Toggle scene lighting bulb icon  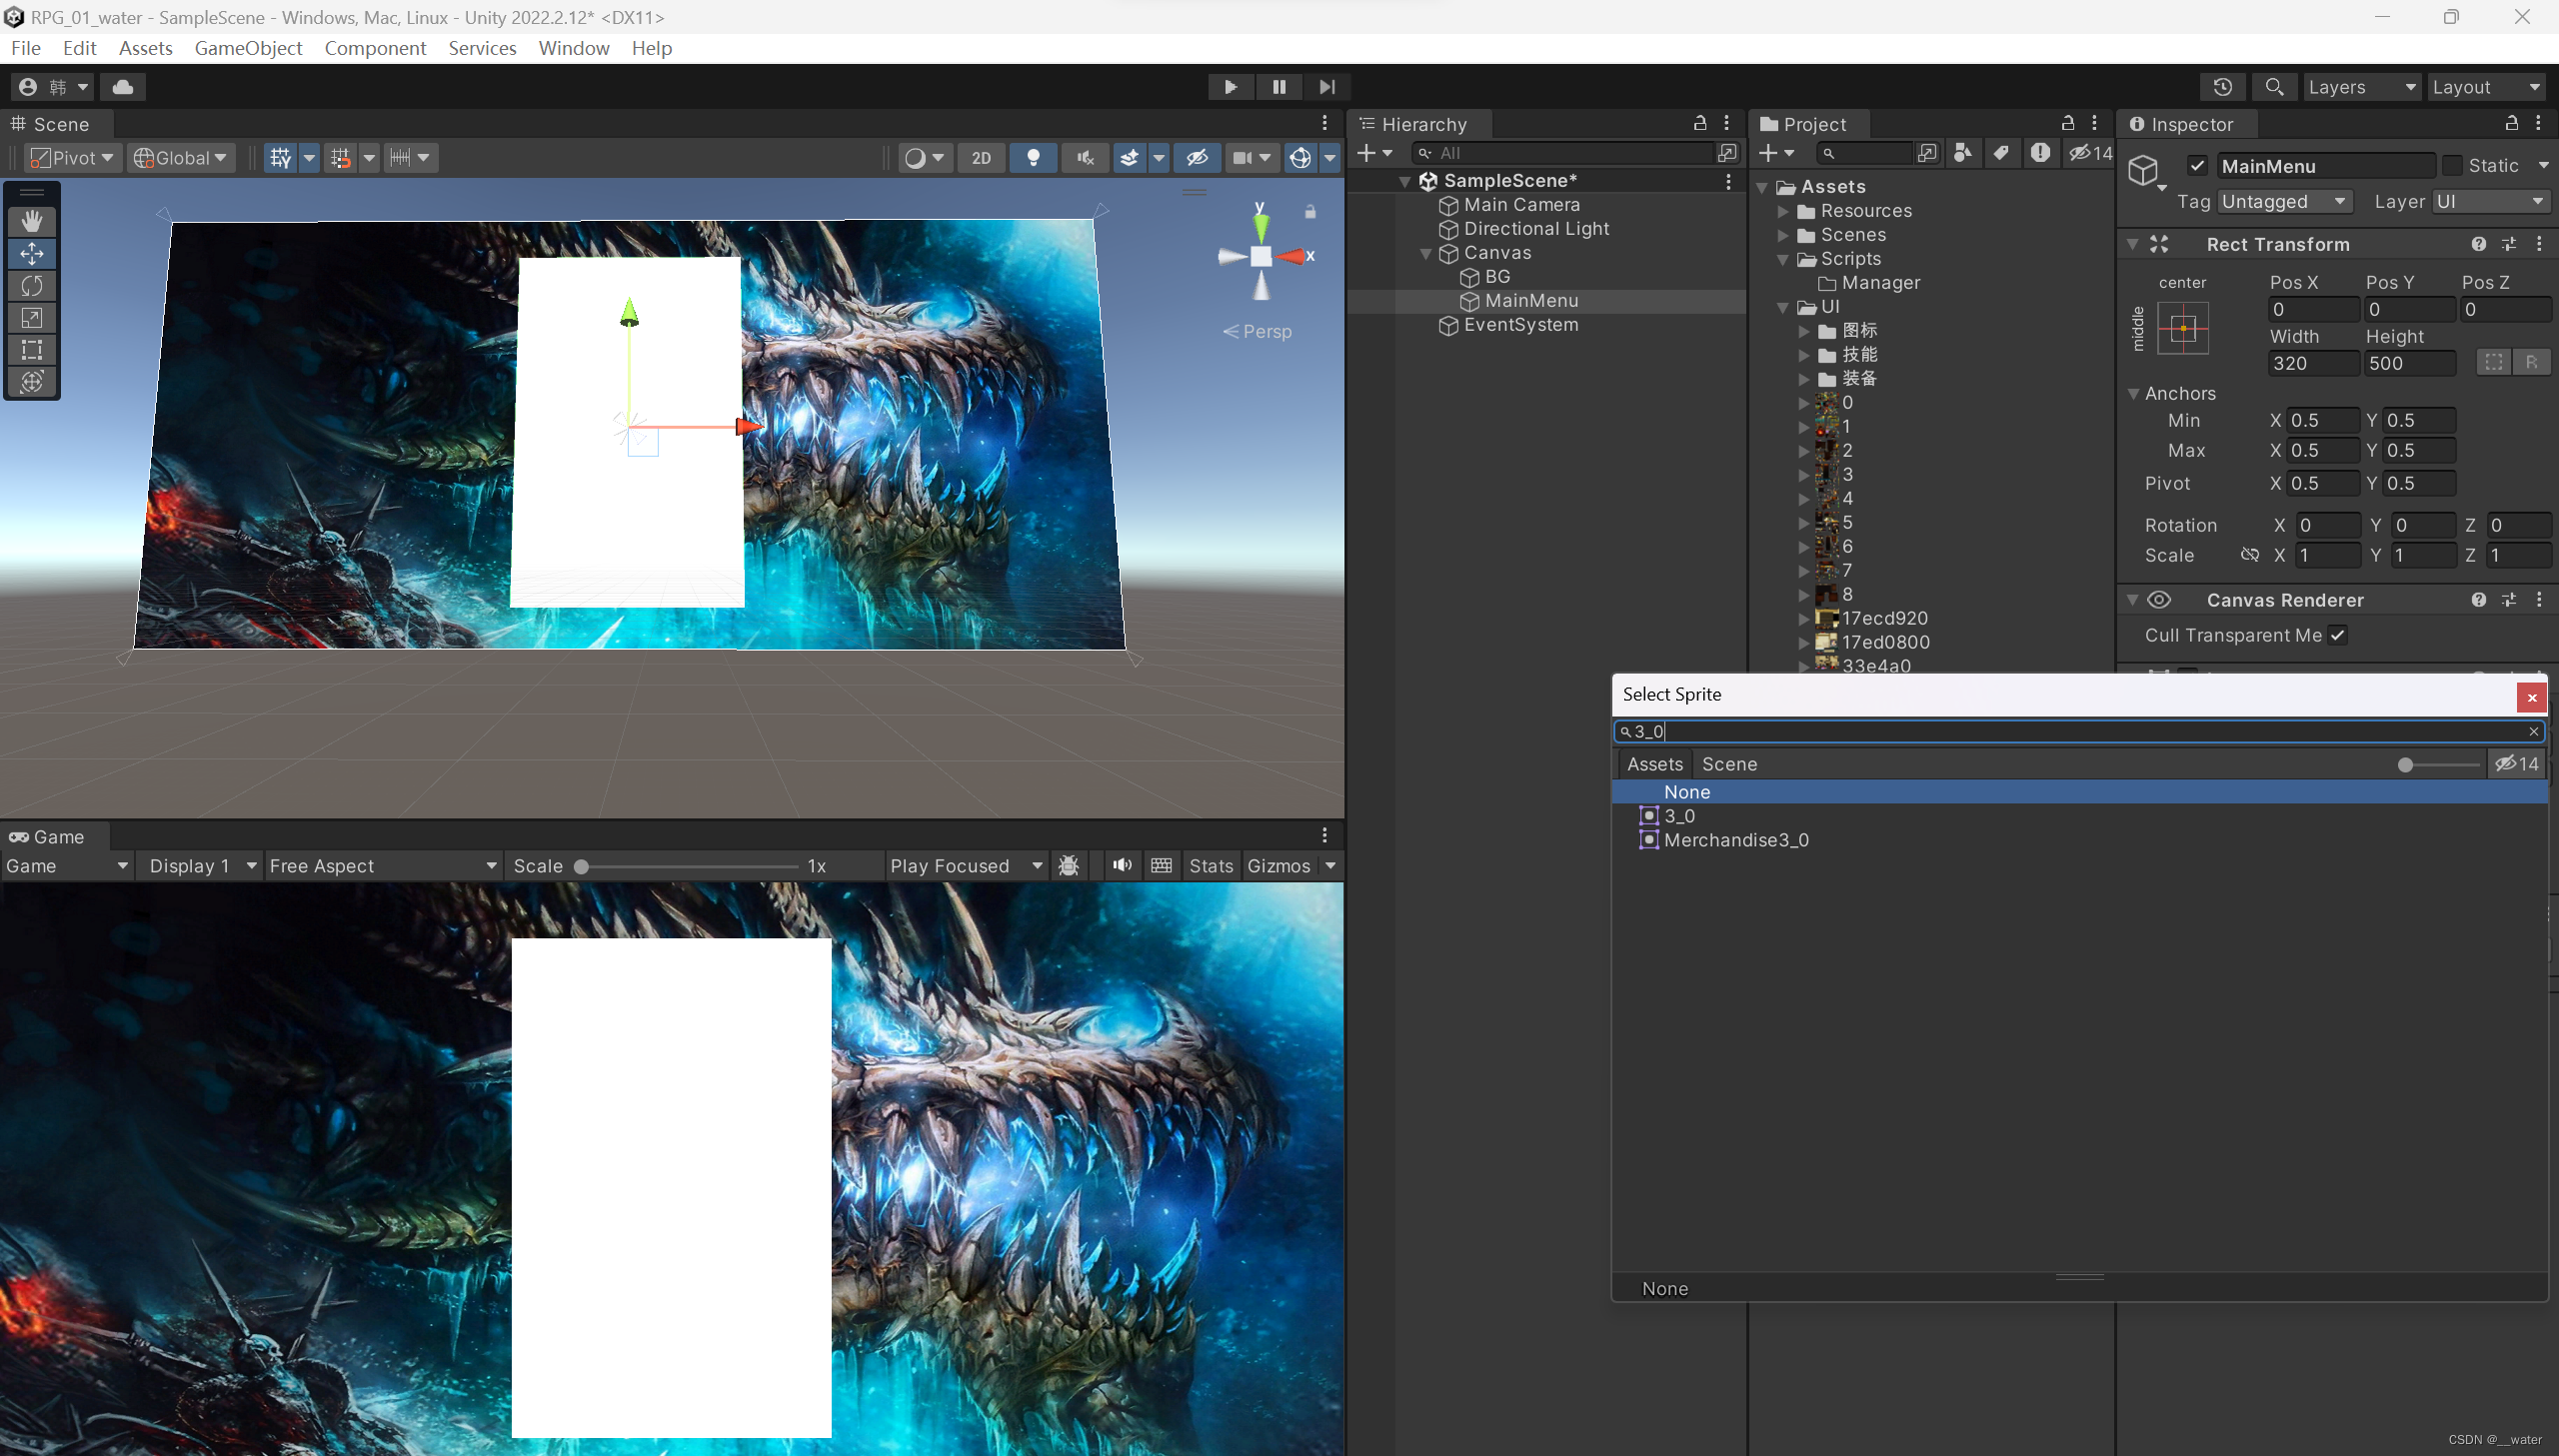pyautogui.click(x=1033, y=158)
